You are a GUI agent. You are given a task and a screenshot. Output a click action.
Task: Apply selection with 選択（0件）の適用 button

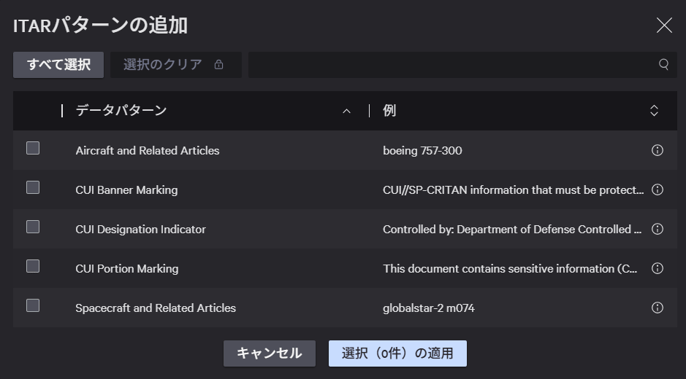click(x=398, y=353)
